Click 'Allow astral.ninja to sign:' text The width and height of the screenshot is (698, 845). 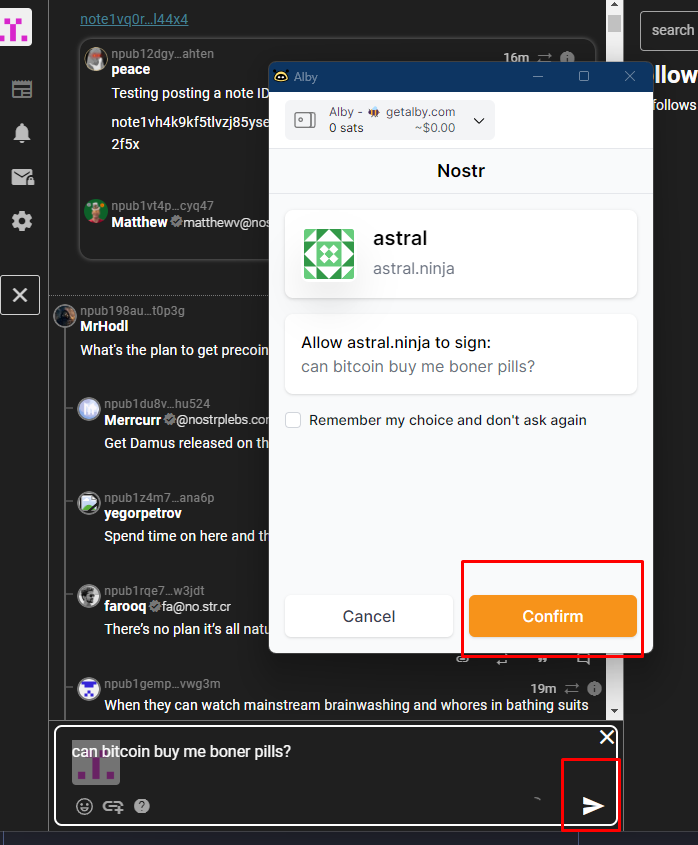coord(396,342)
